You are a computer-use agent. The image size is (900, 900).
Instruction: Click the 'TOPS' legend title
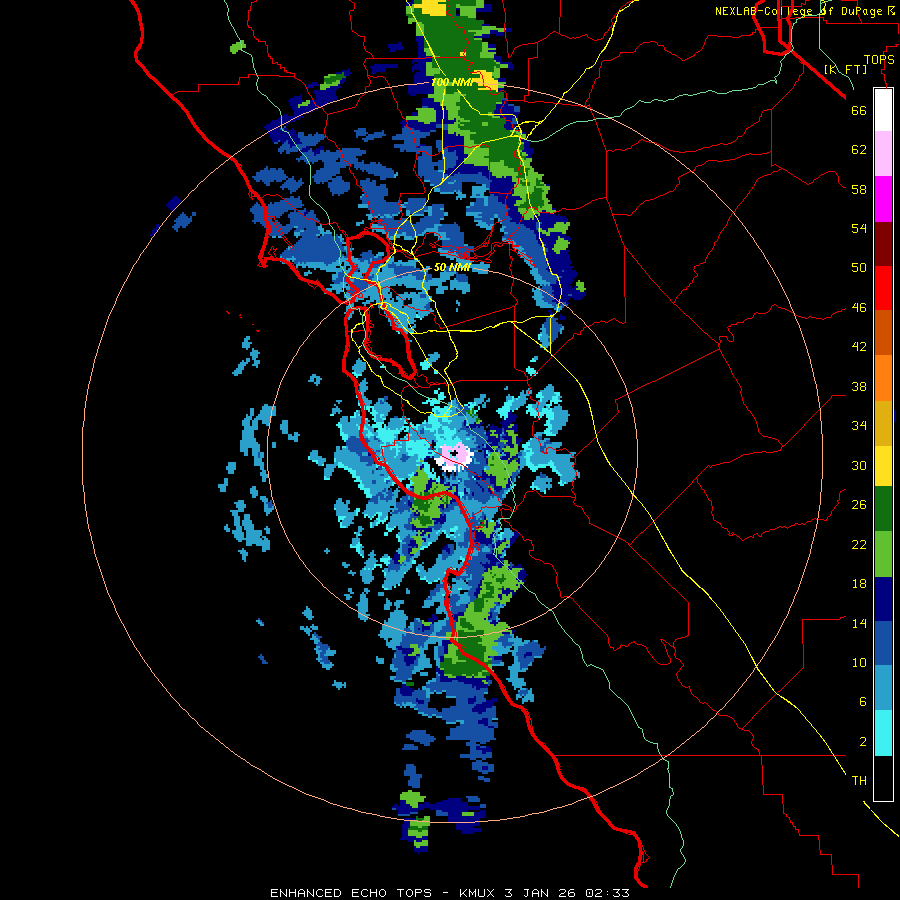pyautogui.click(x=879, y=60)
